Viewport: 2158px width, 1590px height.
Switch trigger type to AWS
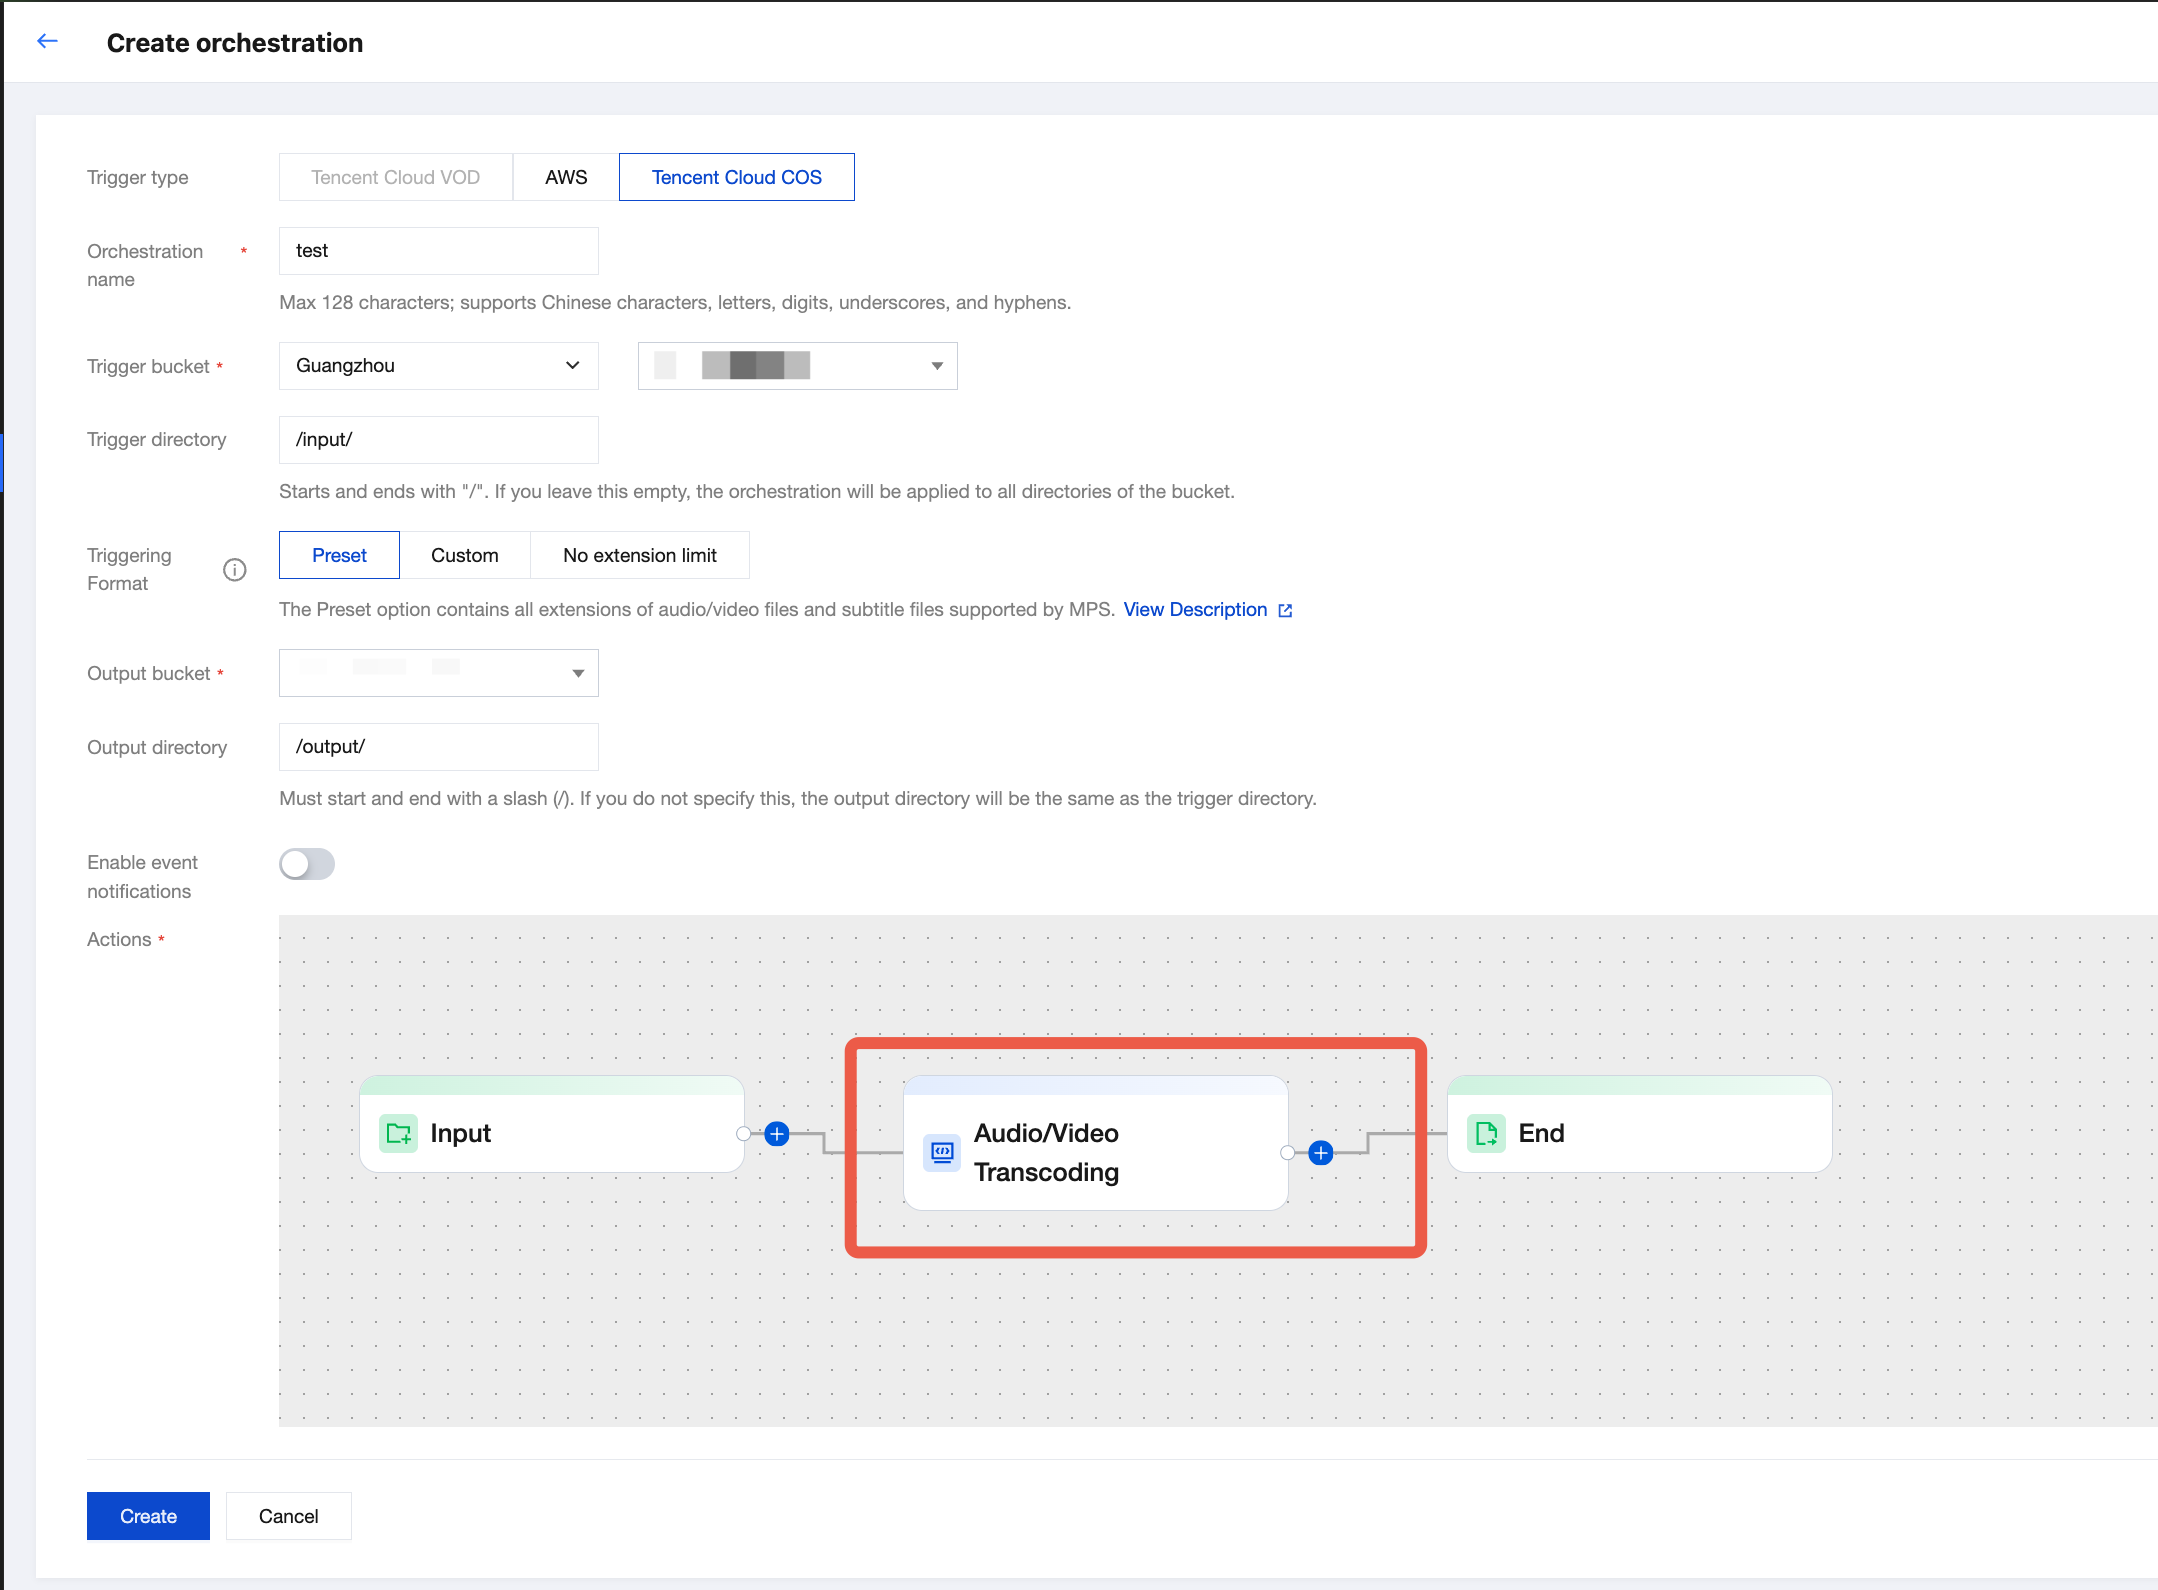[x=566, y=177]
